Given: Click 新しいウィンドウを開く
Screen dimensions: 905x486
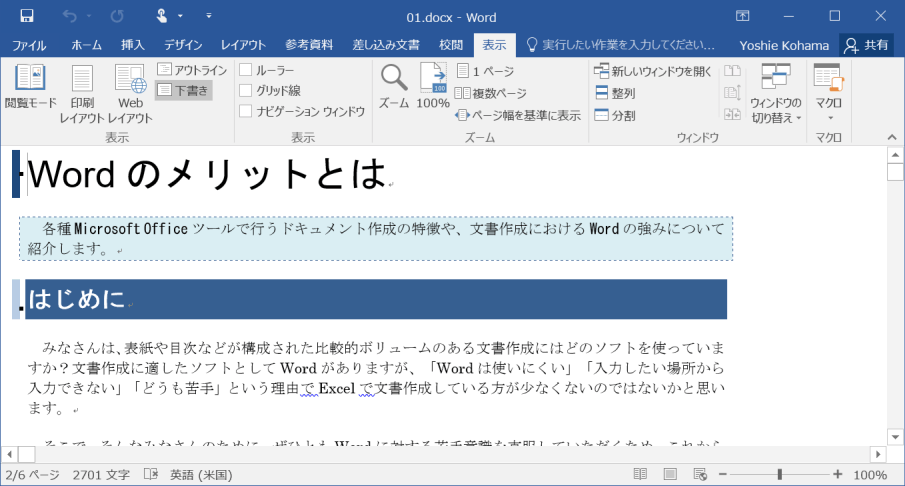Looking at the screenshot, I should click(x=653, y=71).
